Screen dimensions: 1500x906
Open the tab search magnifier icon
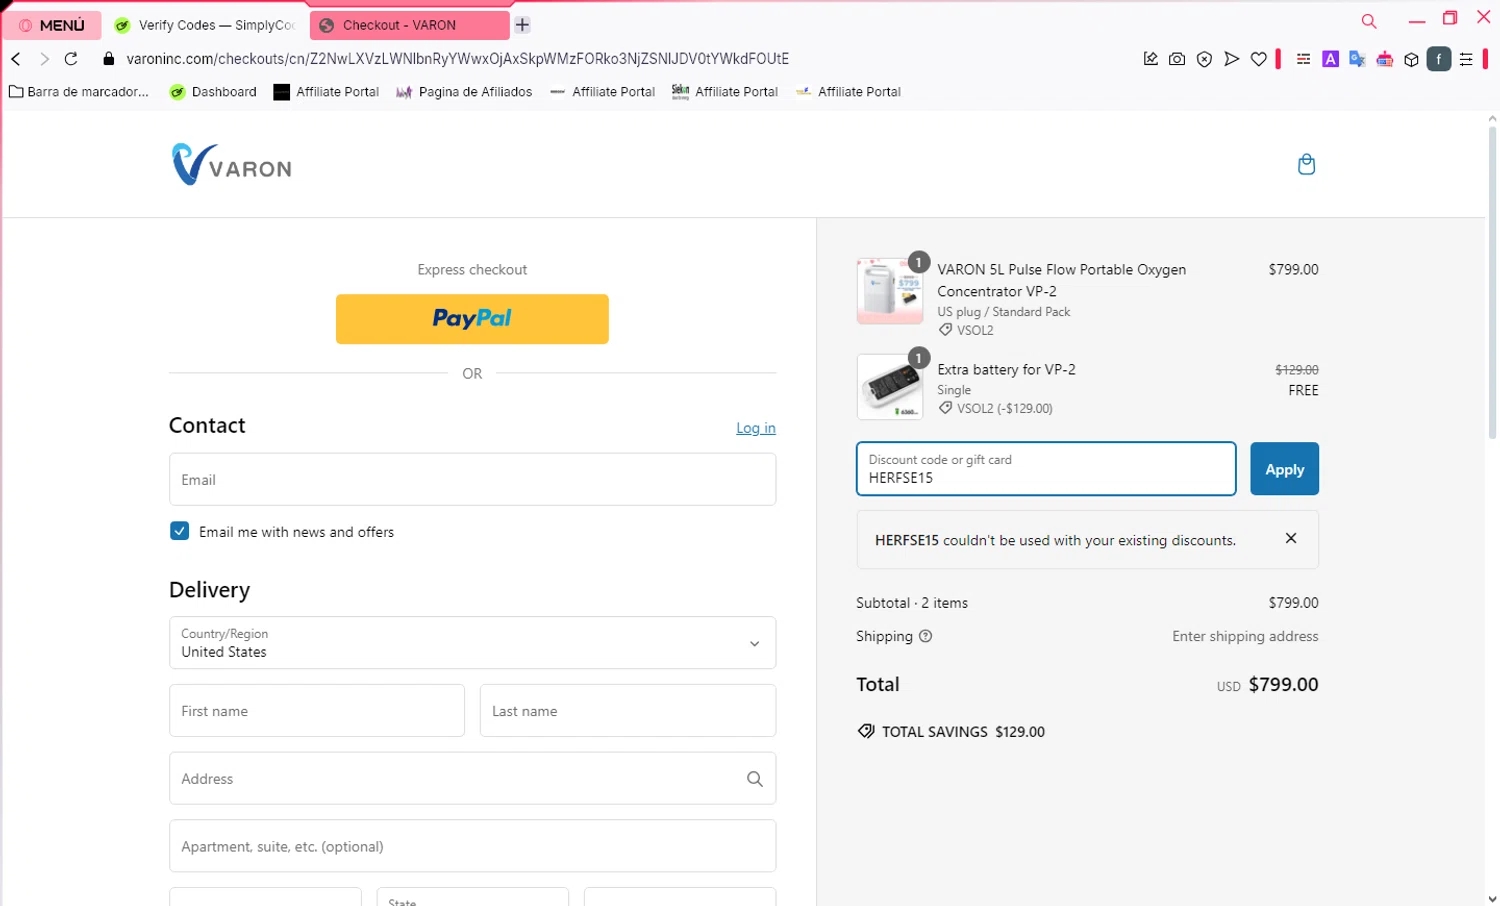(1369, 21)
